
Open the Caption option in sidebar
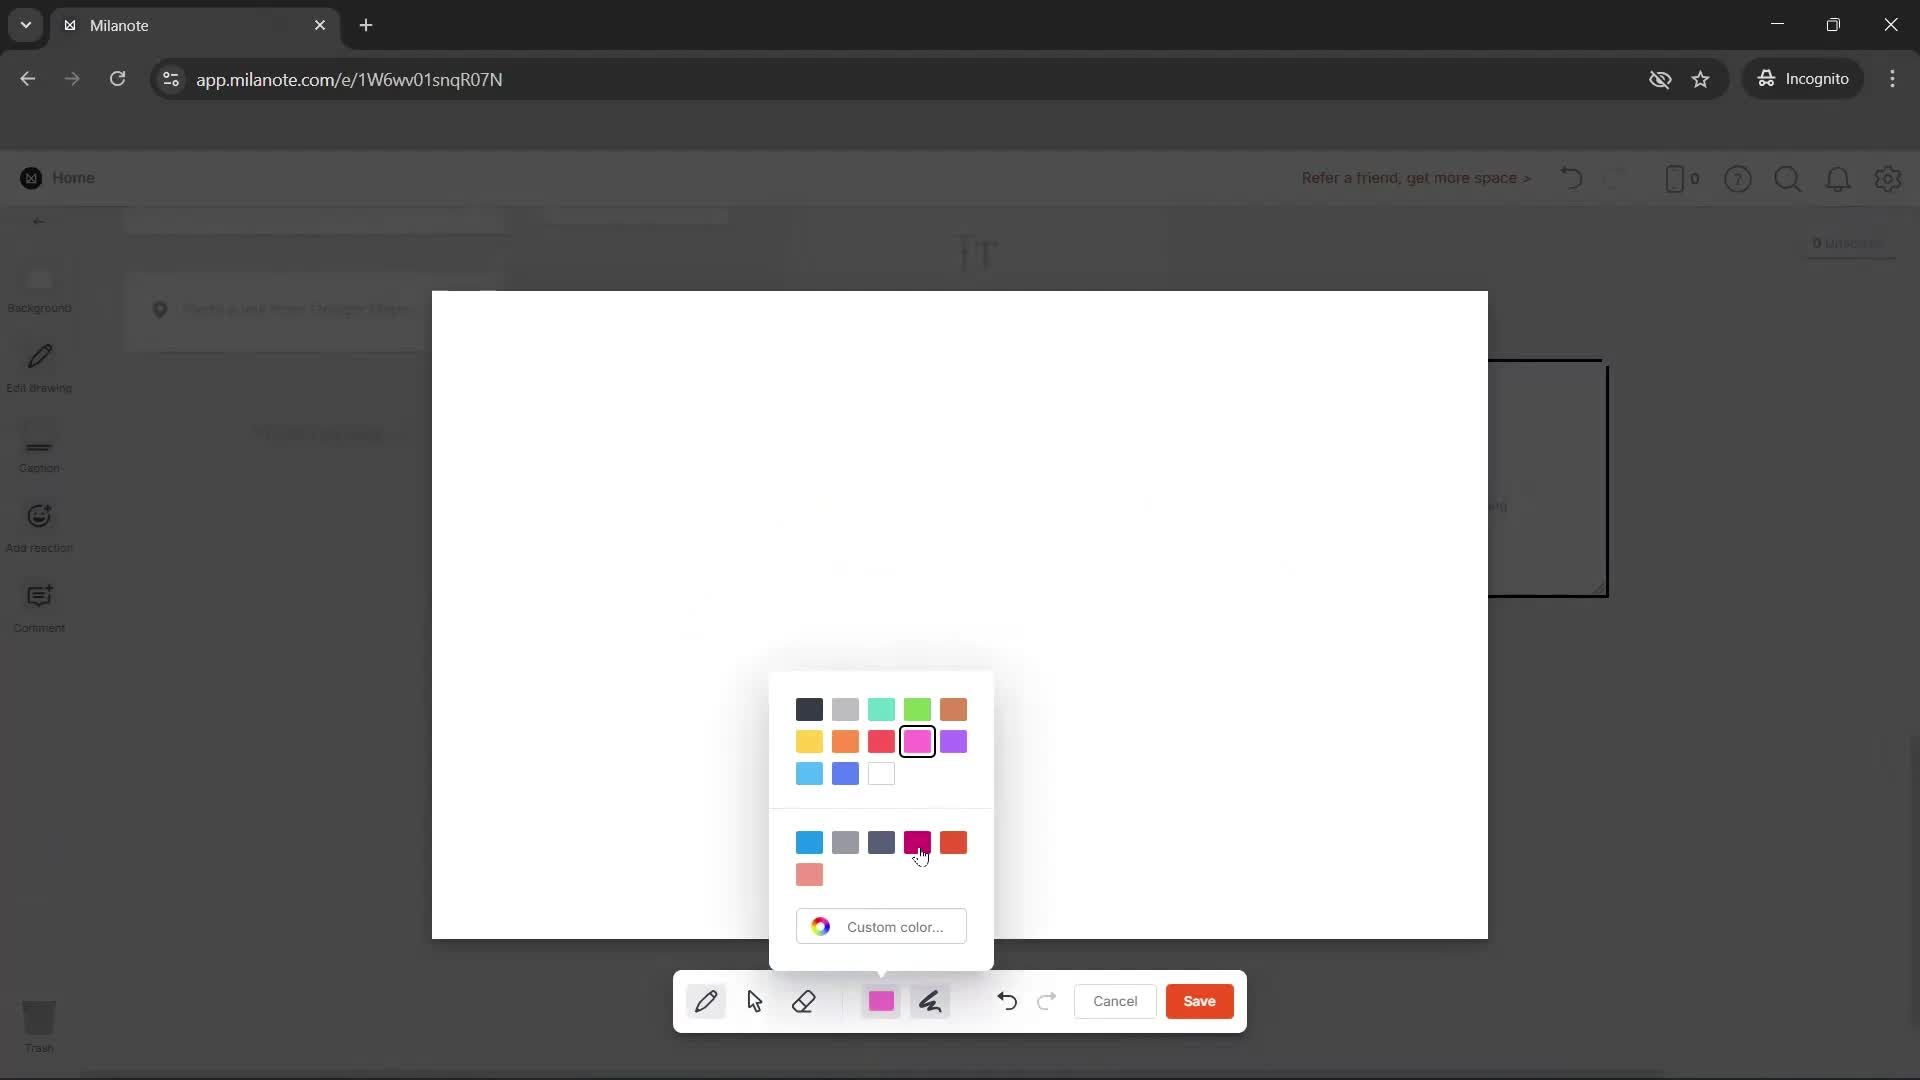(39, 449)
